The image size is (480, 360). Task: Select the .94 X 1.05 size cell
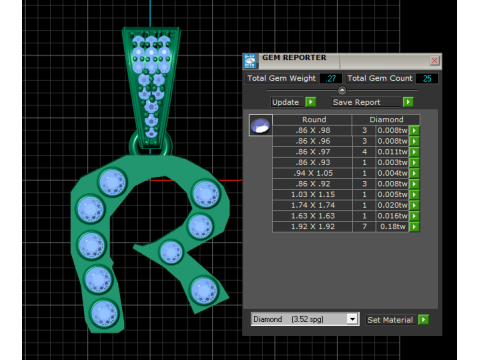[x=312, y=173]
